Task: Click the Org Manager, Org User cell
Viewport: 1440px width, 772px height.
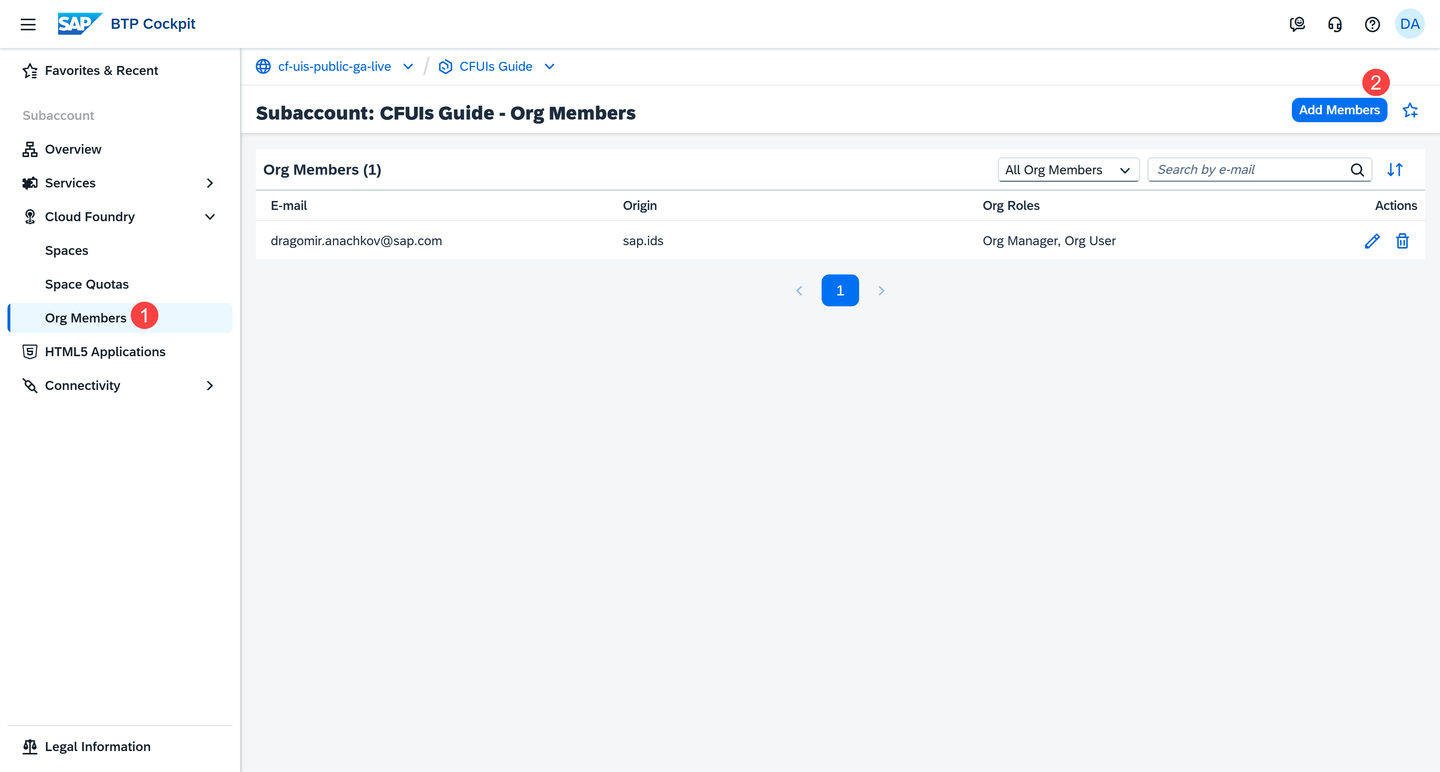Action: (x=1049, y=241)
